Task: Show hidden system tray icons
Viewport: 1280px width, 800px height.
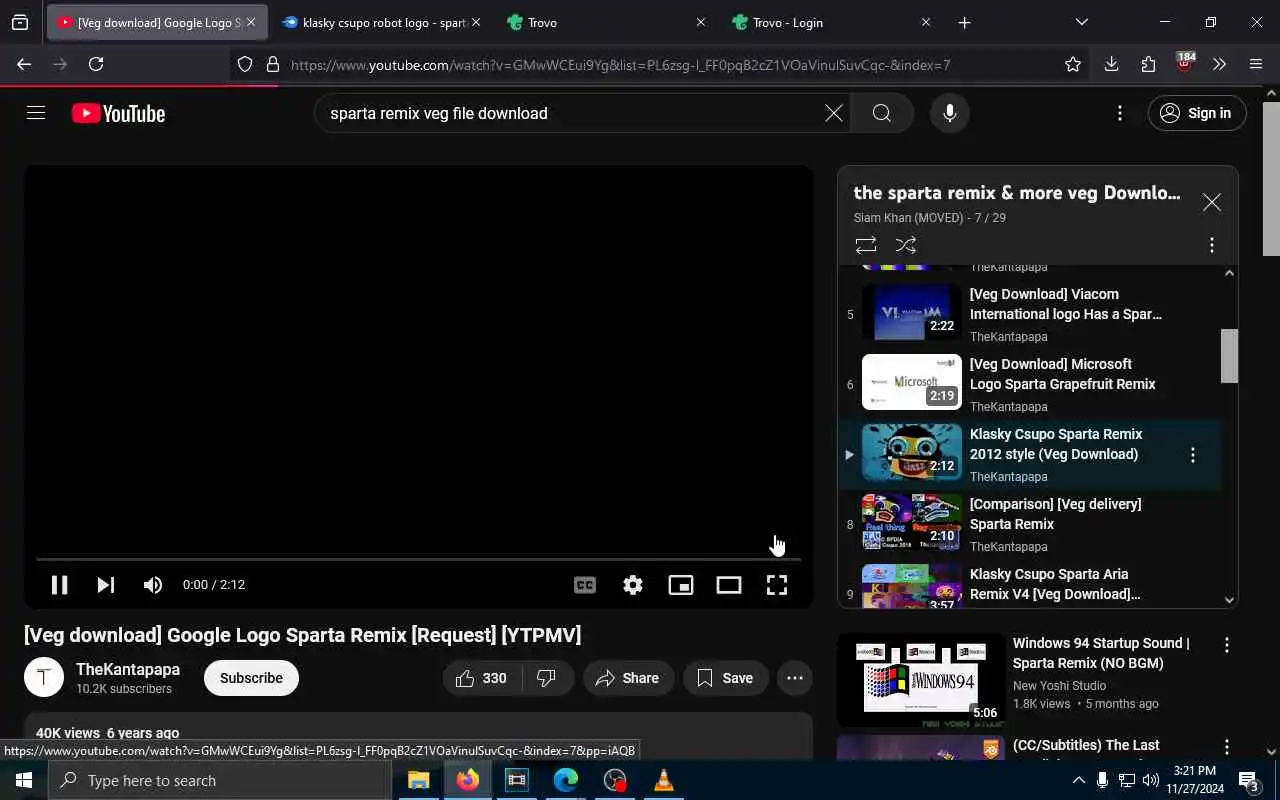Action: [x=1078, y=780]
